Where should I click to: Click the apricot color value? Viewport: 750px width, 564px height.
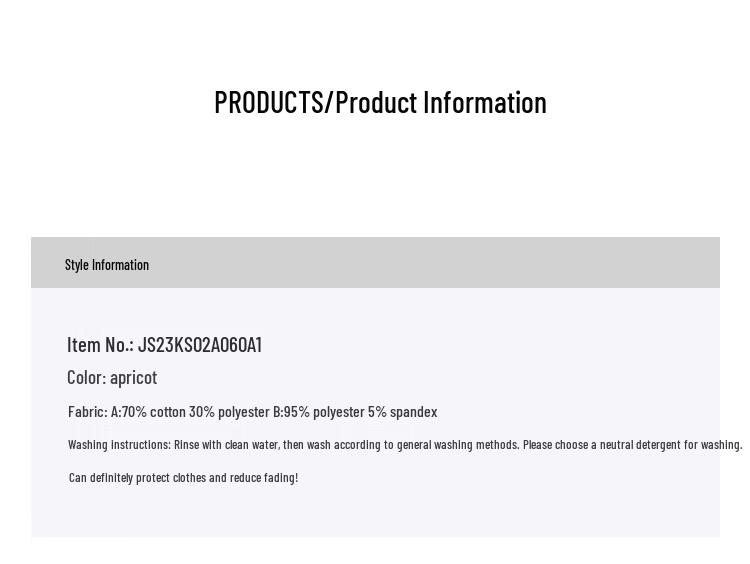coord(133,378)
